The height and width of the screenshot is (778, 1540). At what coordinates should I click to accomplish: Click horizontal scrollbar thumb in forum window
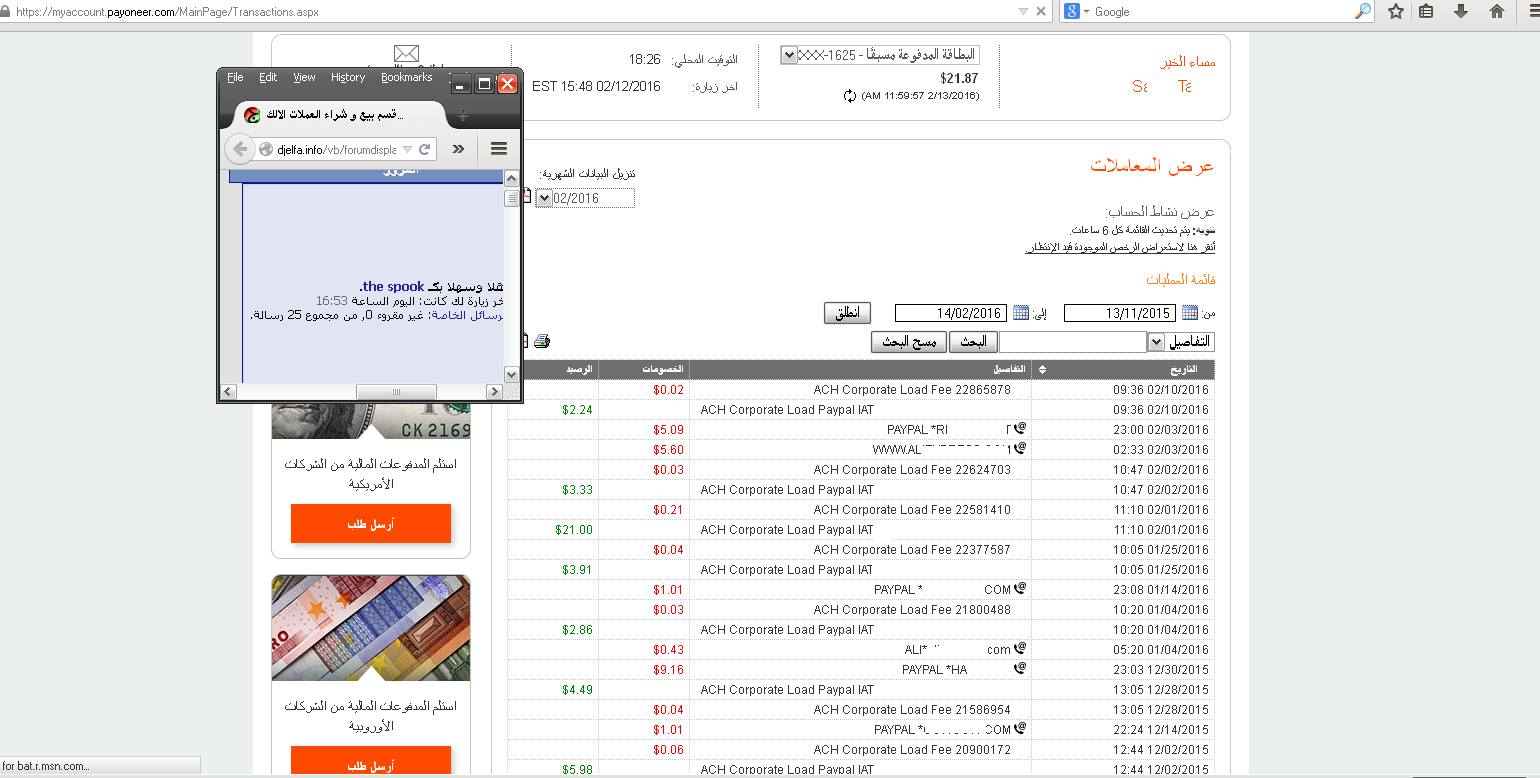coord(396,391)
